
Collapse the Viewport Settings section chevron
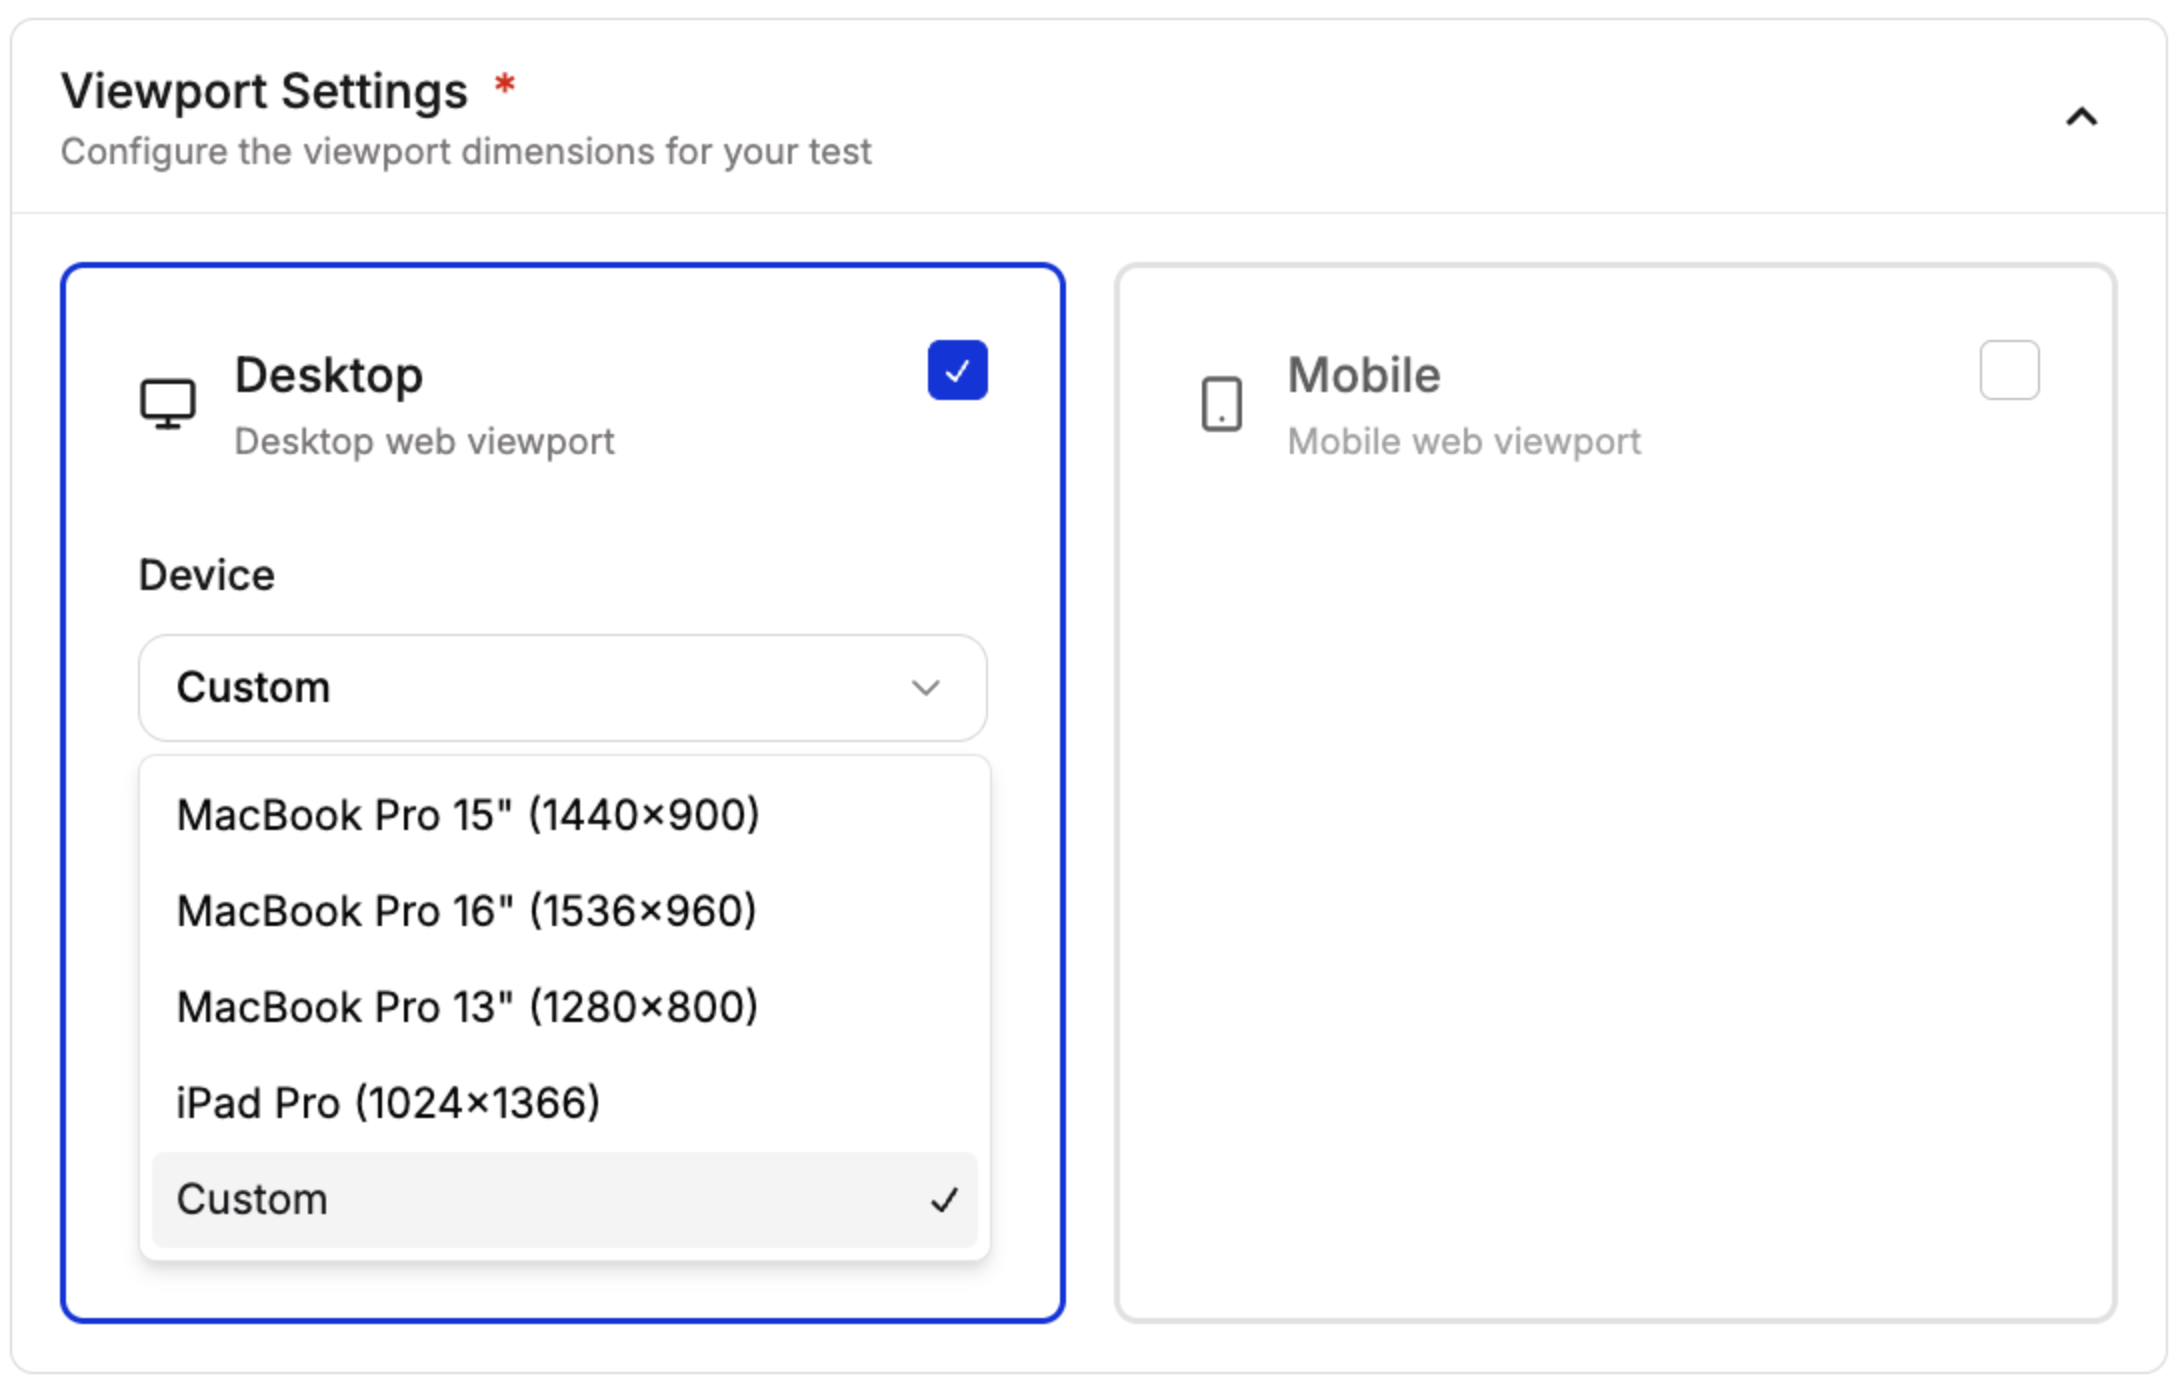tap(2081, 118)
